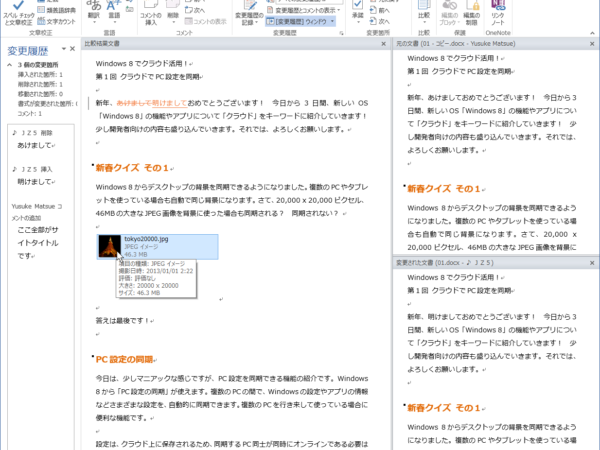Select '挿入された箇所: 1' summary line
600x450 pixels.
tap(40, 75)
